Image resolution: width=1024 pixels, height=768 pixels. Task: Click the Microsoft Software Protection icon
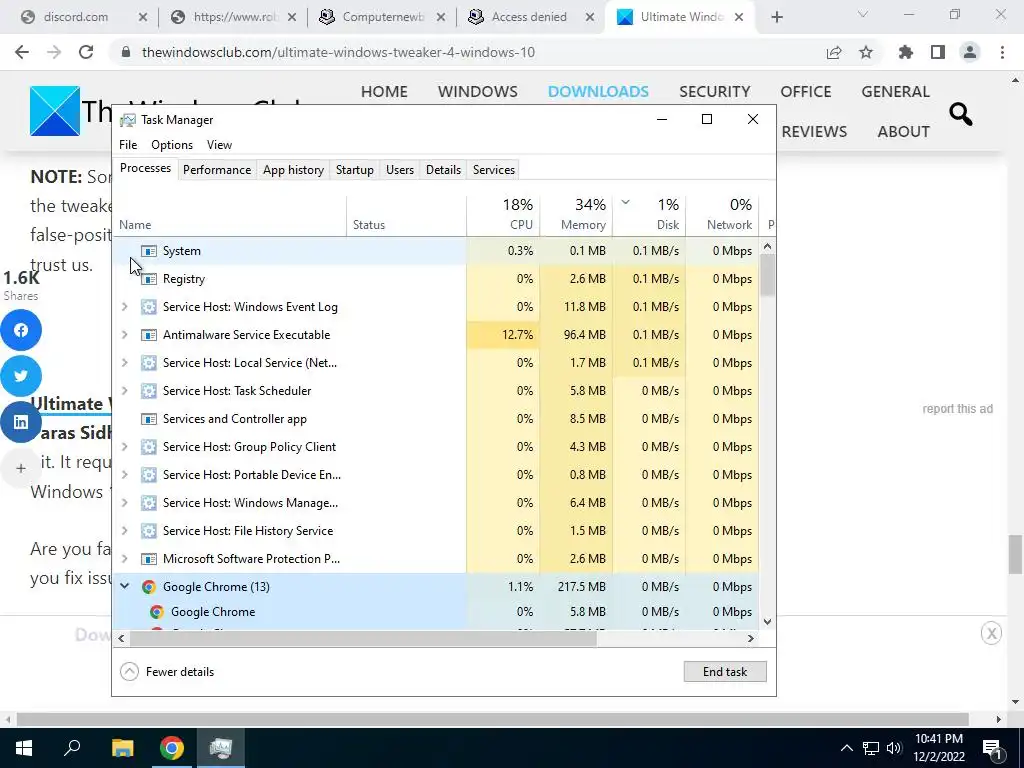[x=149, y=559]
